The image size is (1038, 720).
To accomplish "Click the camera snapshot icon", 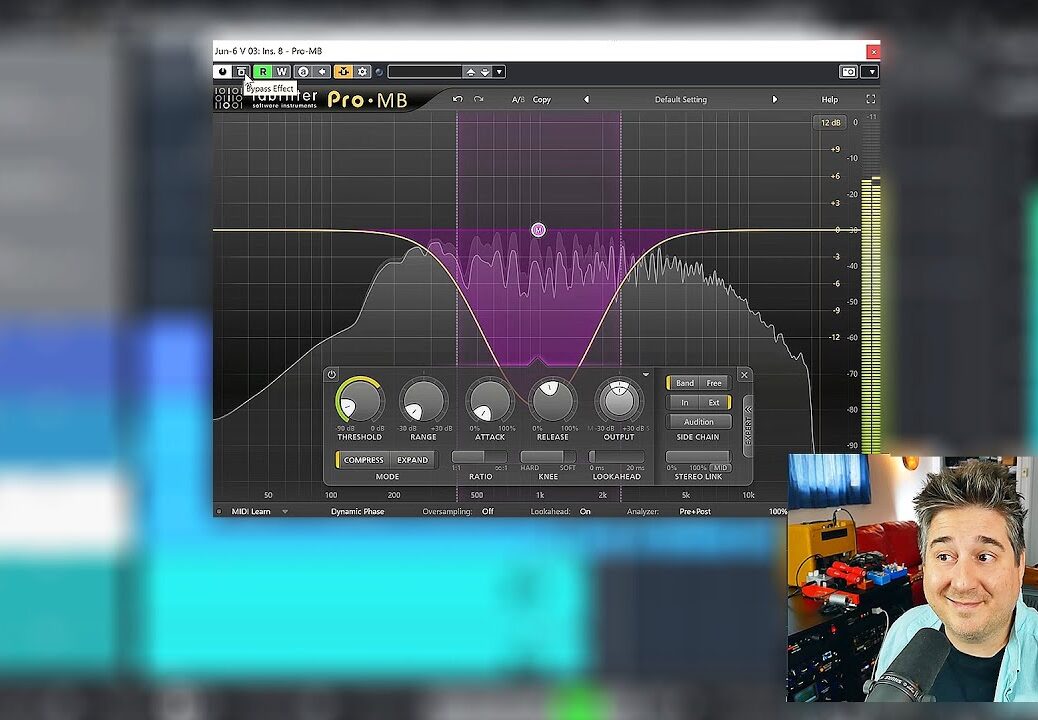I will [x=849, y=71].
